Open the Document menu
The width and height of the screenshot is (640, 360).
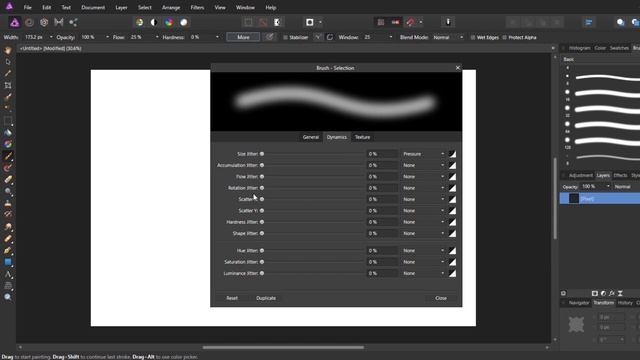click(93, 7)
